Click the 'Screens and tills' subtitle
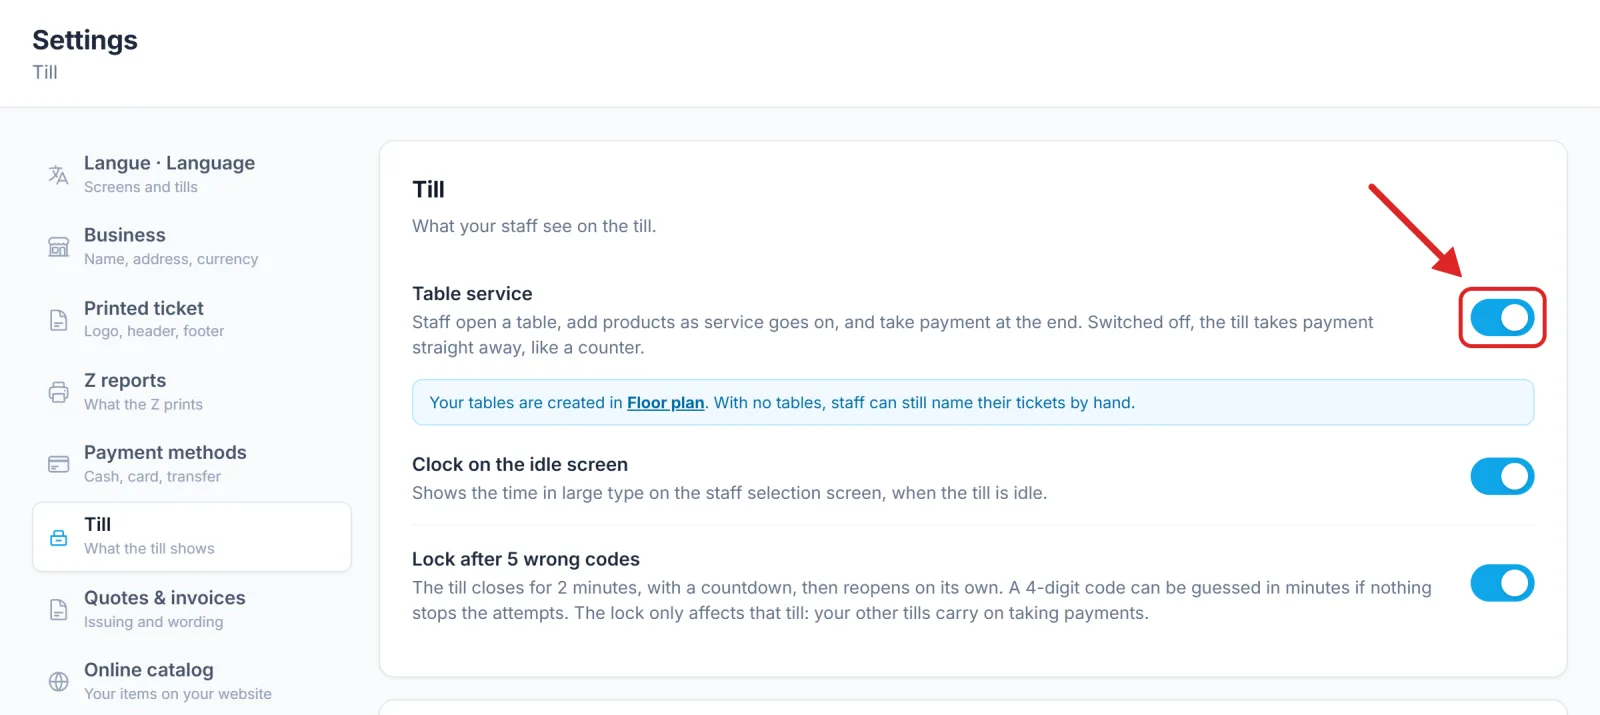Viewport: 1600px width, 715px height. pos(141,187)
